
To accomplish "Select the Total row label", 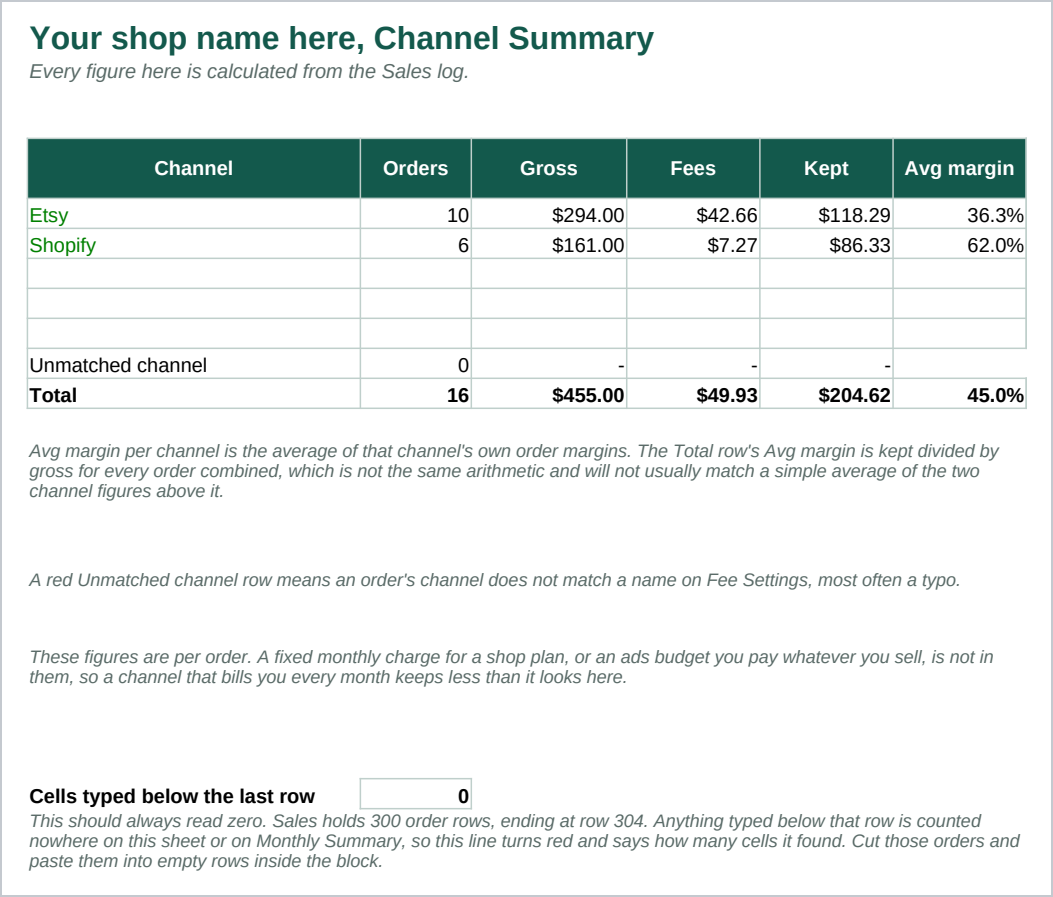I will (193, 395).
